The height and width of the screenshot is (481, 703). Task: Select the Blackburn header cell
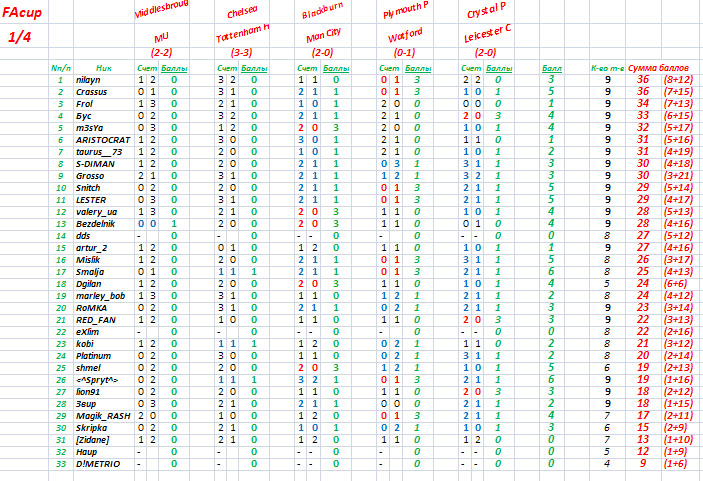(321, 15)
